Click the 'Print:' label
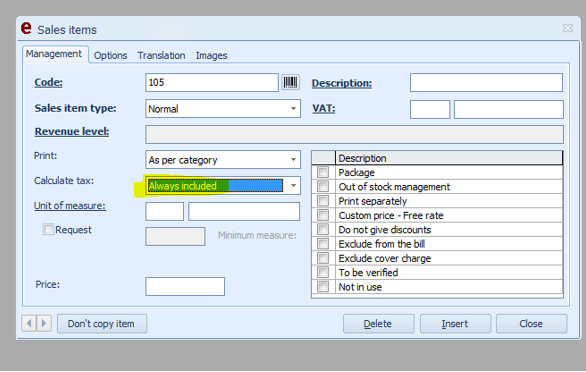 [45, 156]
